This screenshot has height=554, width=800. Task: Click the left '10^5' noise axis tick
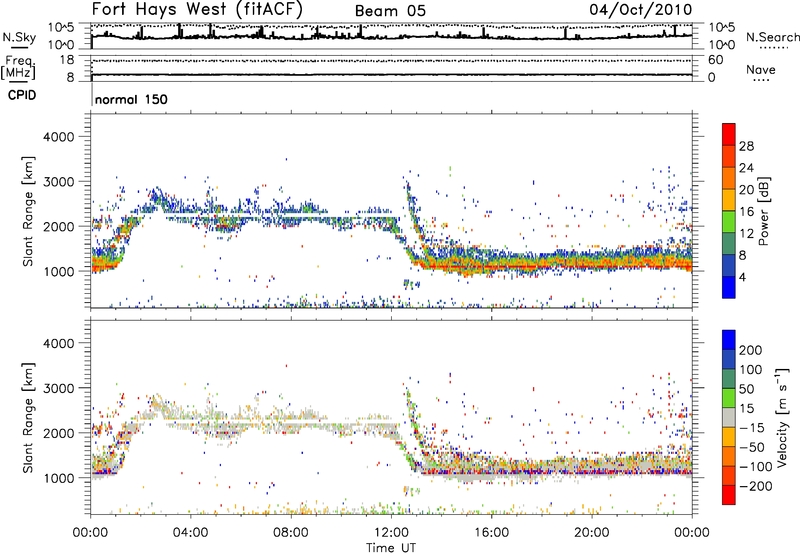pos(61,27)
